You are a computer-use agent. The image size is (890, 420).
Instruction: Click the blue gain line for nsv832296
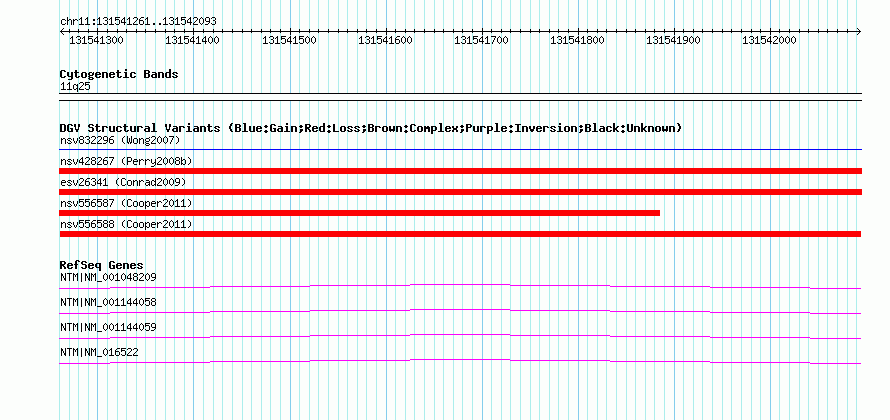click(460, 150)
